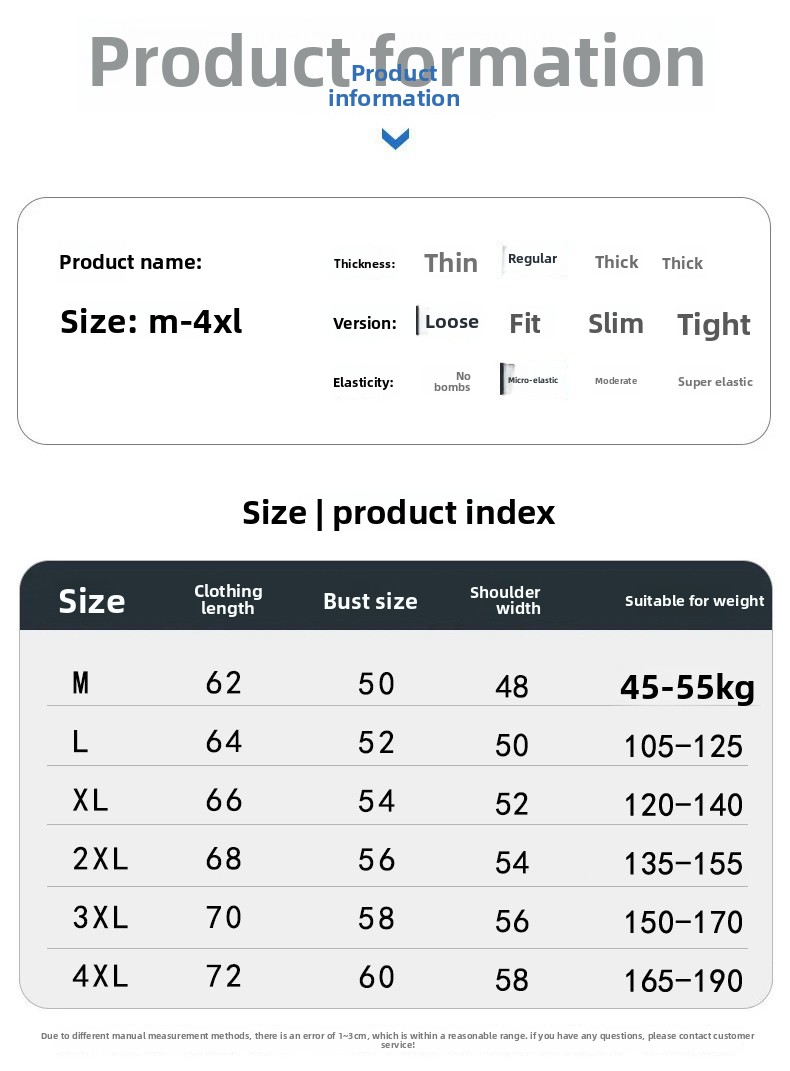The width and height of the screenshot is (790, 1071).
Task: Click the blue "Product information" heading
Action: (x=394, y=86)
